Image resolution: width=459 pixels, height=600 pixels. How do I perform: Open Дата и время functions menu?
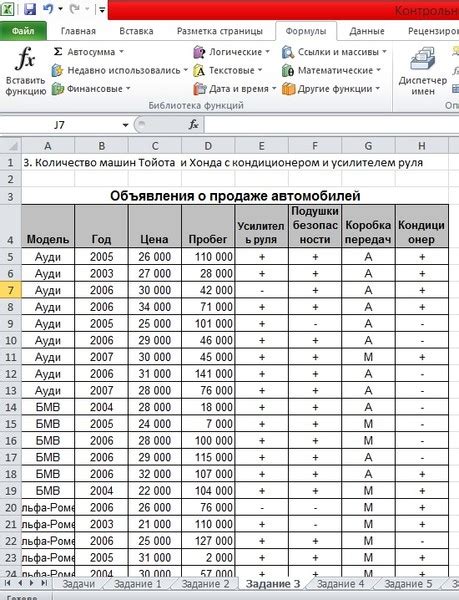[x=235, y=89]
